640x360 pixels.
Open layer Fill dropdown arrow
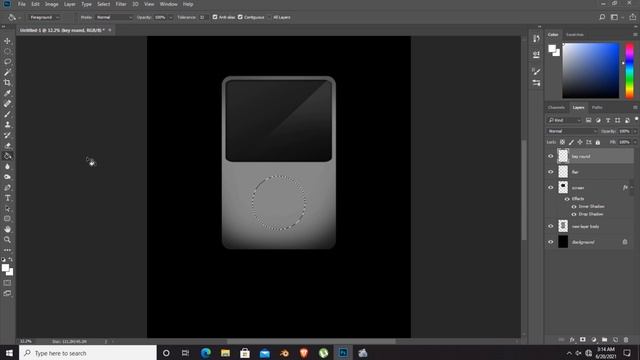coord(635,142)
